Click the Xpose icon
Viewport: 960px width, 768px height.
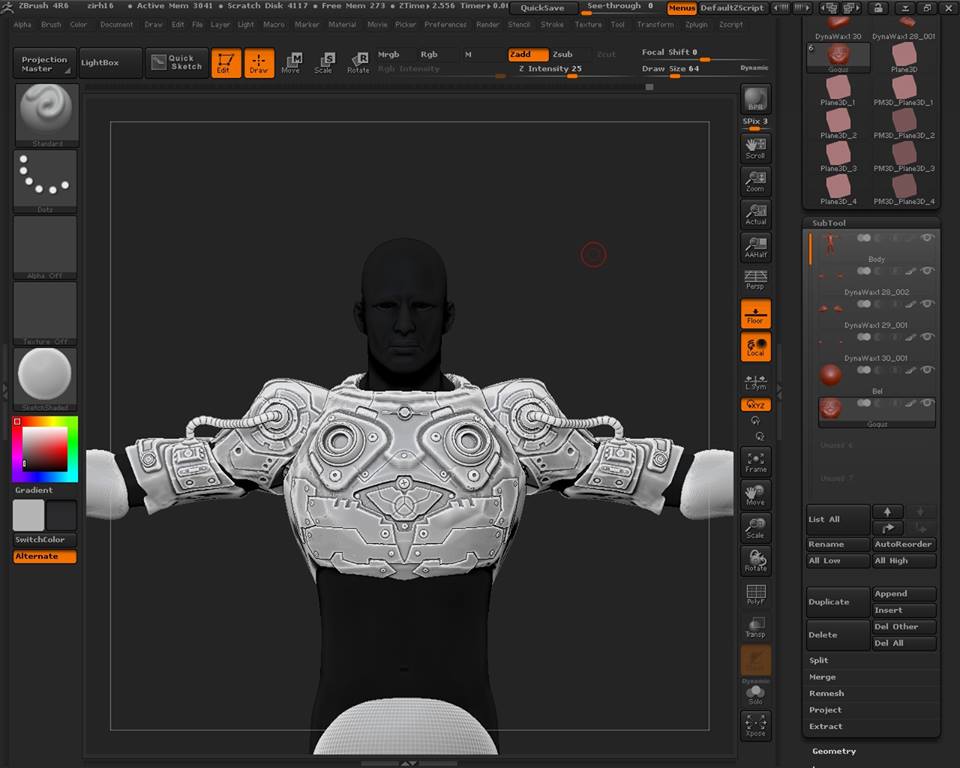(x=756, y=726)
